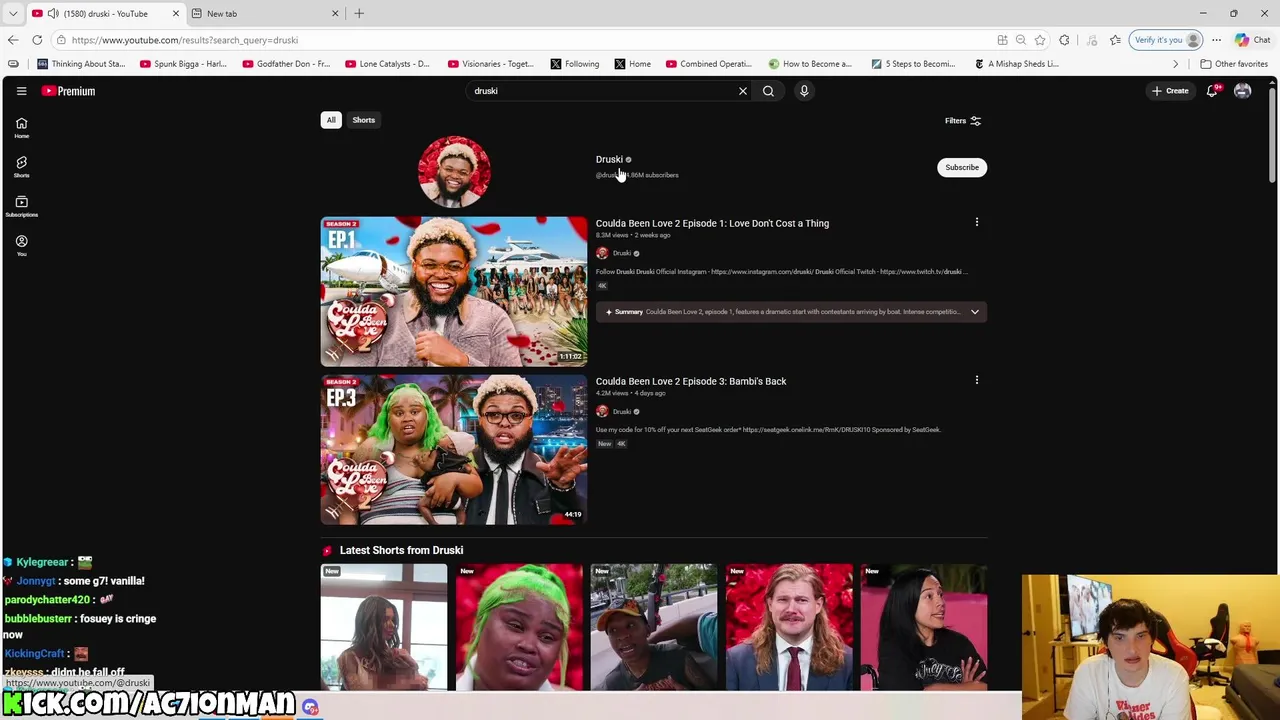1280x720 pixels.
Task: Clear the search box with X icon
Action: click(743, 91)
